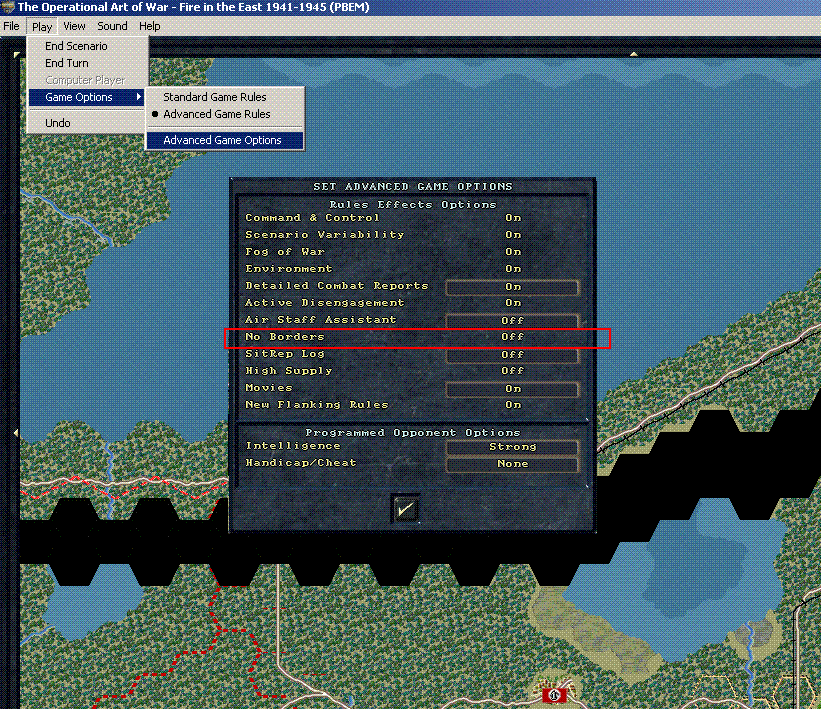Screen dimensions: 821x709
Task: Click the map scroll-left arrow at left edge
Action: (x=16, y=433)
